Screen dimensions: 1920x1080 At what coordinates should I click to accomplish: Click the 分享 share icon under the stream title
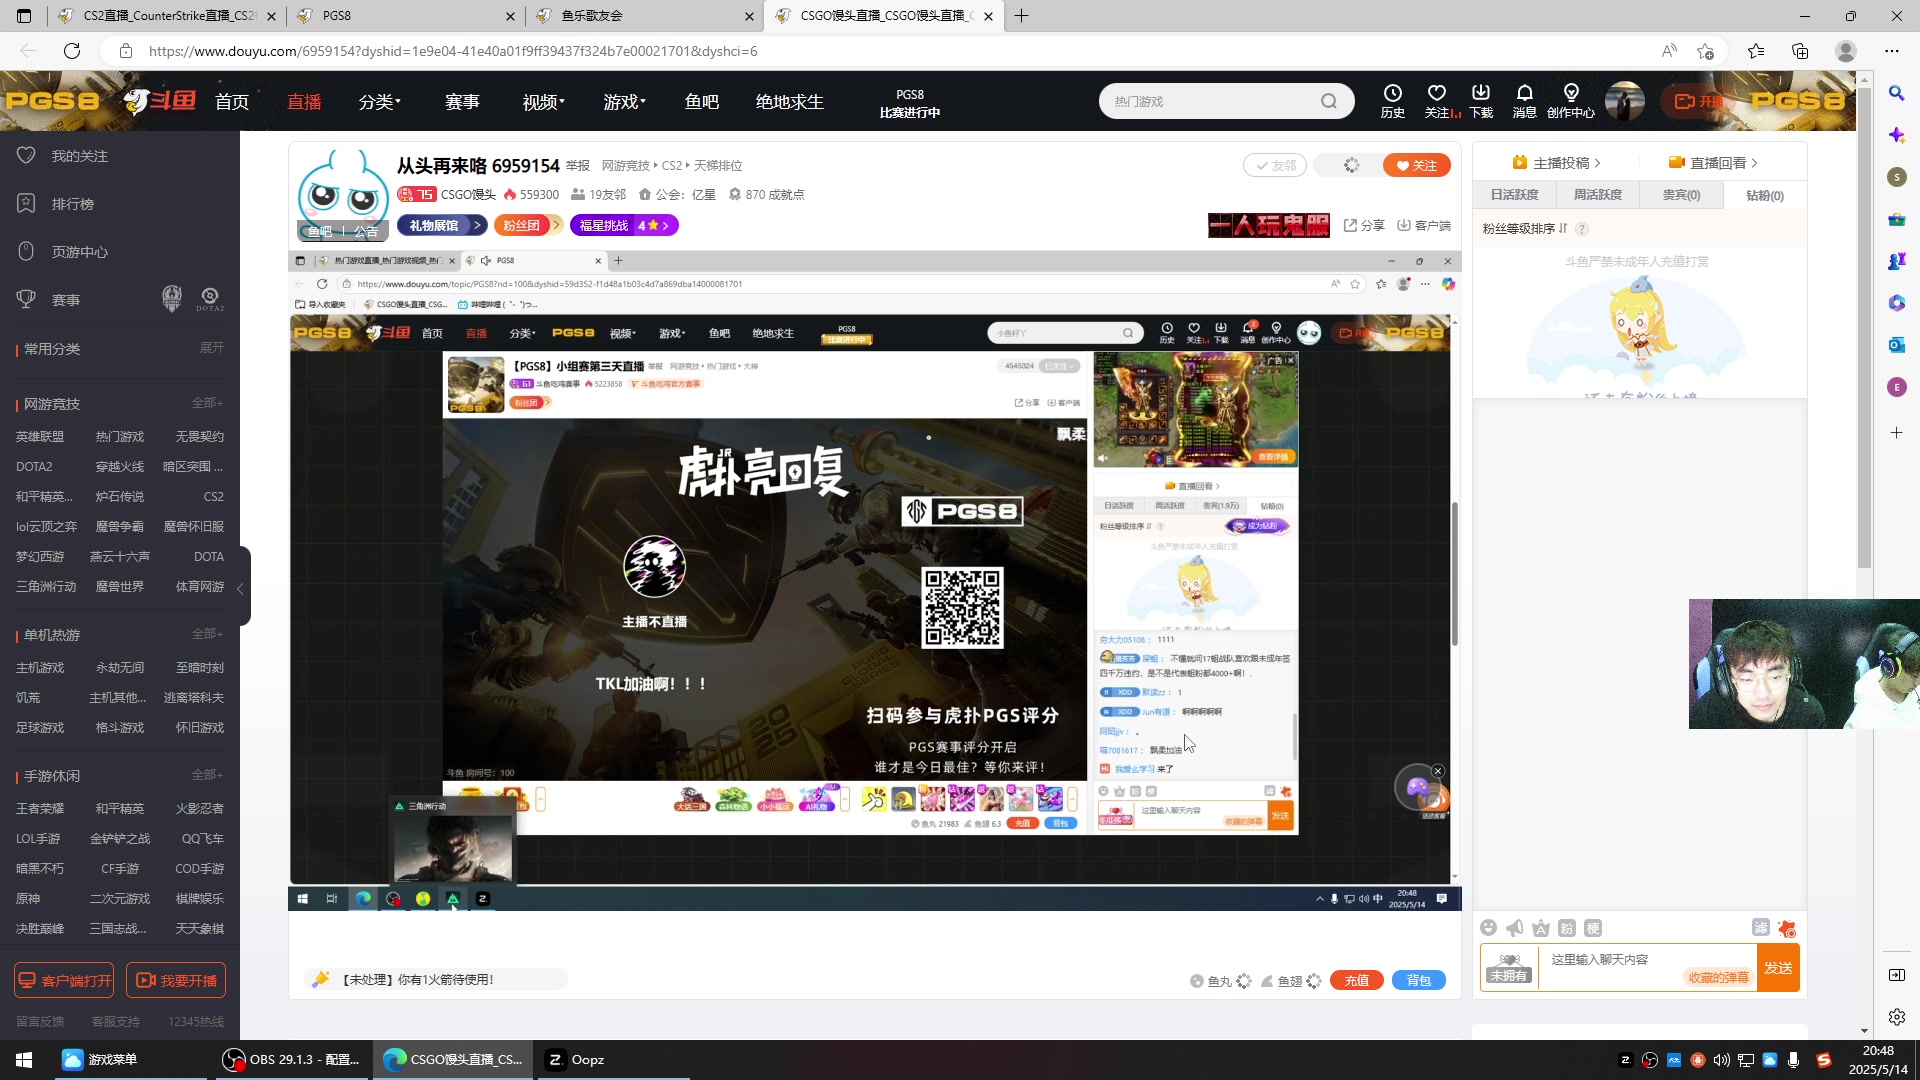(1364, 226)
